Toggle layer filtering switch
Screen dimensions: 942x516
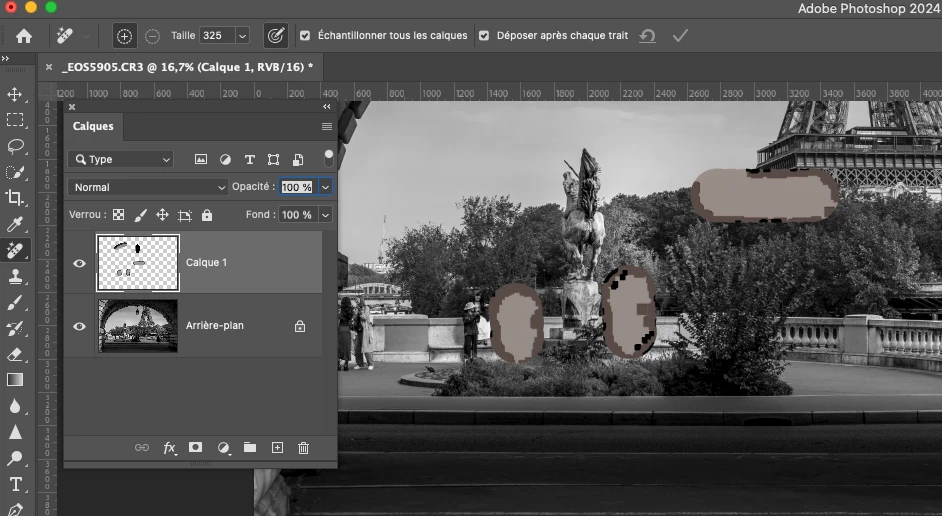click(329, 159)
